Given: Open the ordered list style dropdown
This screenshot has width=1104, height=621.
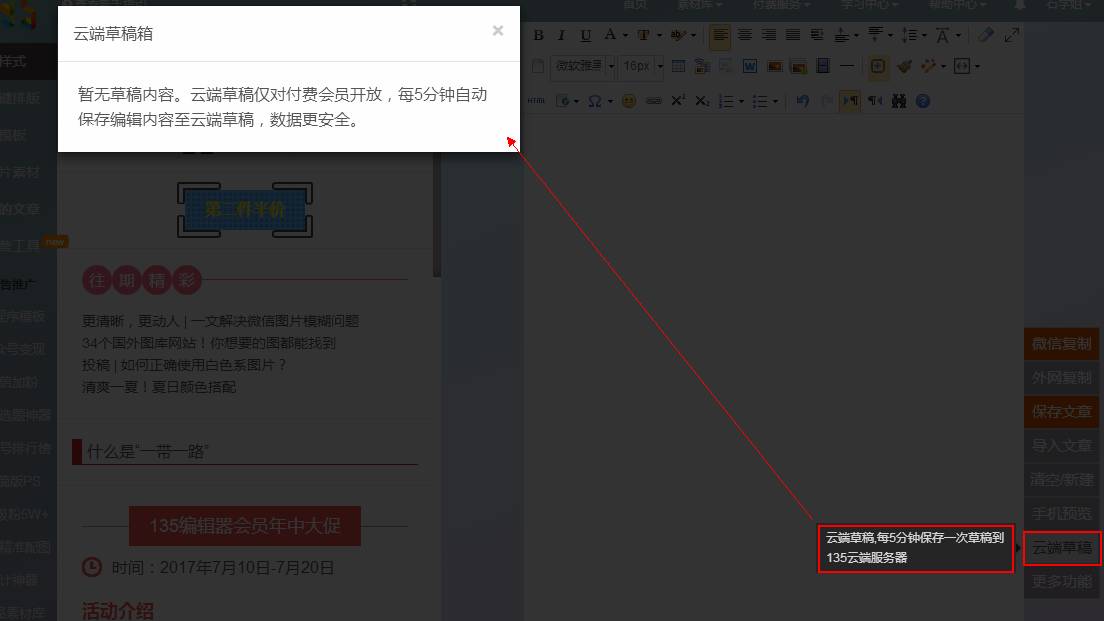Looking at the screenshot, I should pos(741,101).
